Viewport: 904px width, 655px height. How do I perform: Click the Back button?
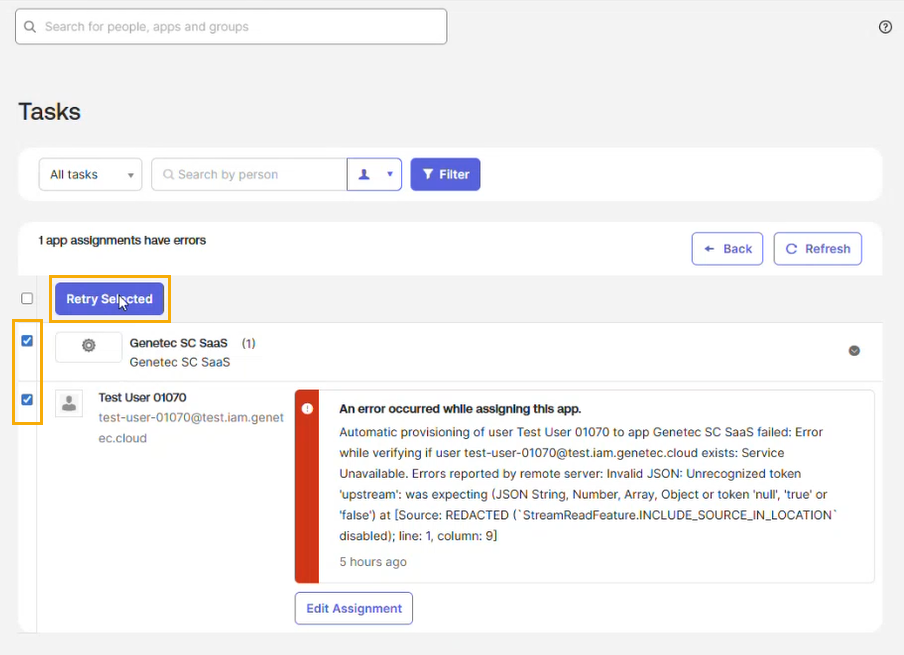(x=727, y=249)
